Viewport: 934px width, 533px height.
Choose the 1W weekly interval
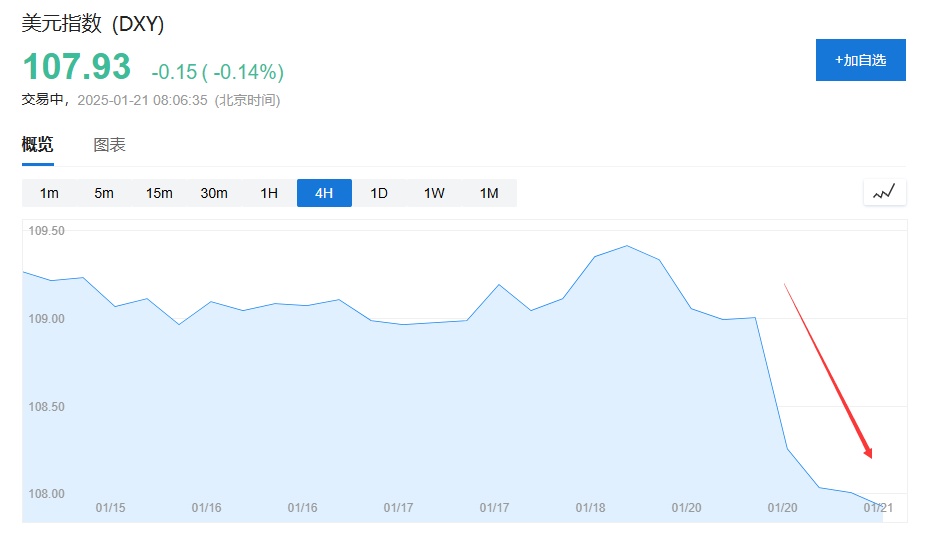[434, 193]
